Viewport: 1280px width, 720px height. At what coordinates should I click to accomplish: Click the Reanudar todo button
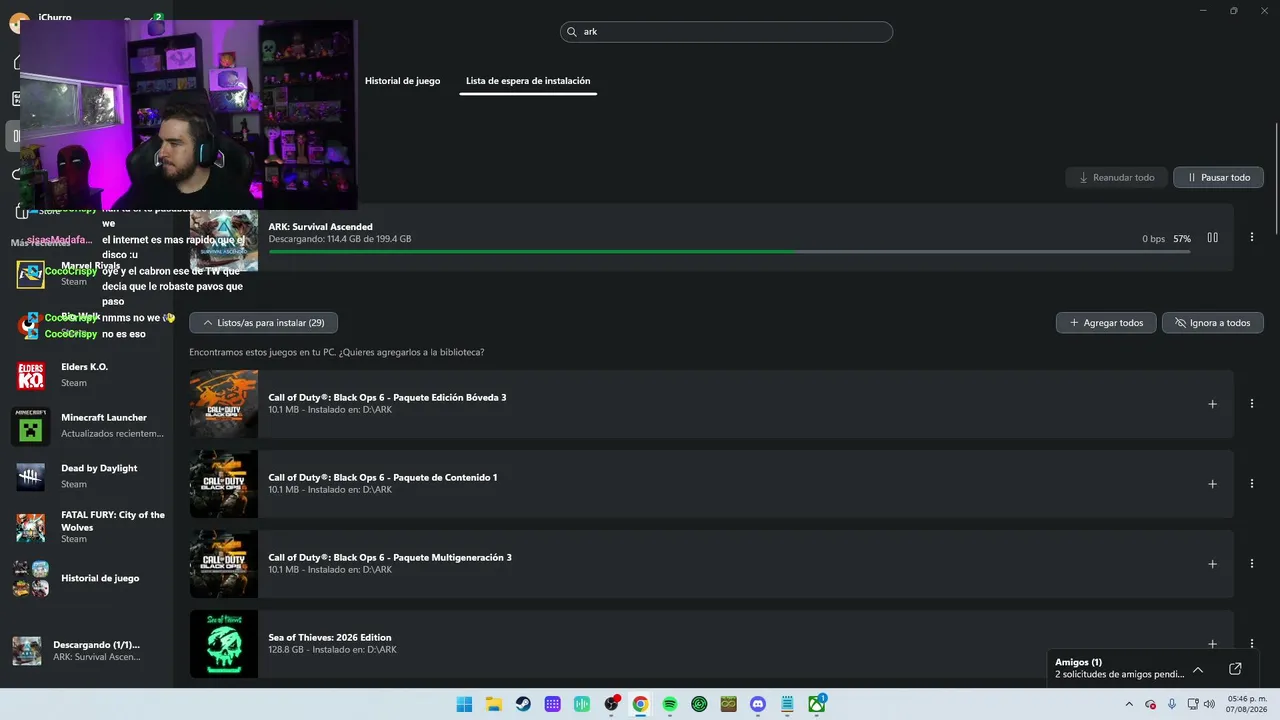(1115, 178)
